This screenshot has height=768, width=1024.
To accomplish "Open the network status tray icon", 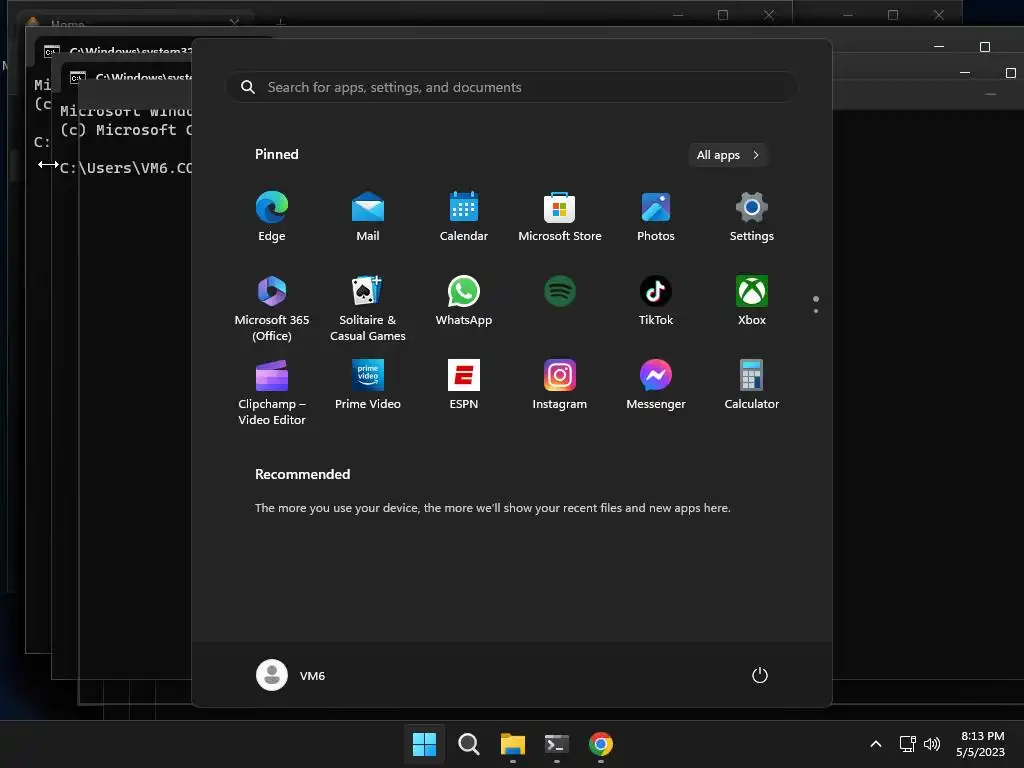I will pyautogui.click(x=907, y=744).
